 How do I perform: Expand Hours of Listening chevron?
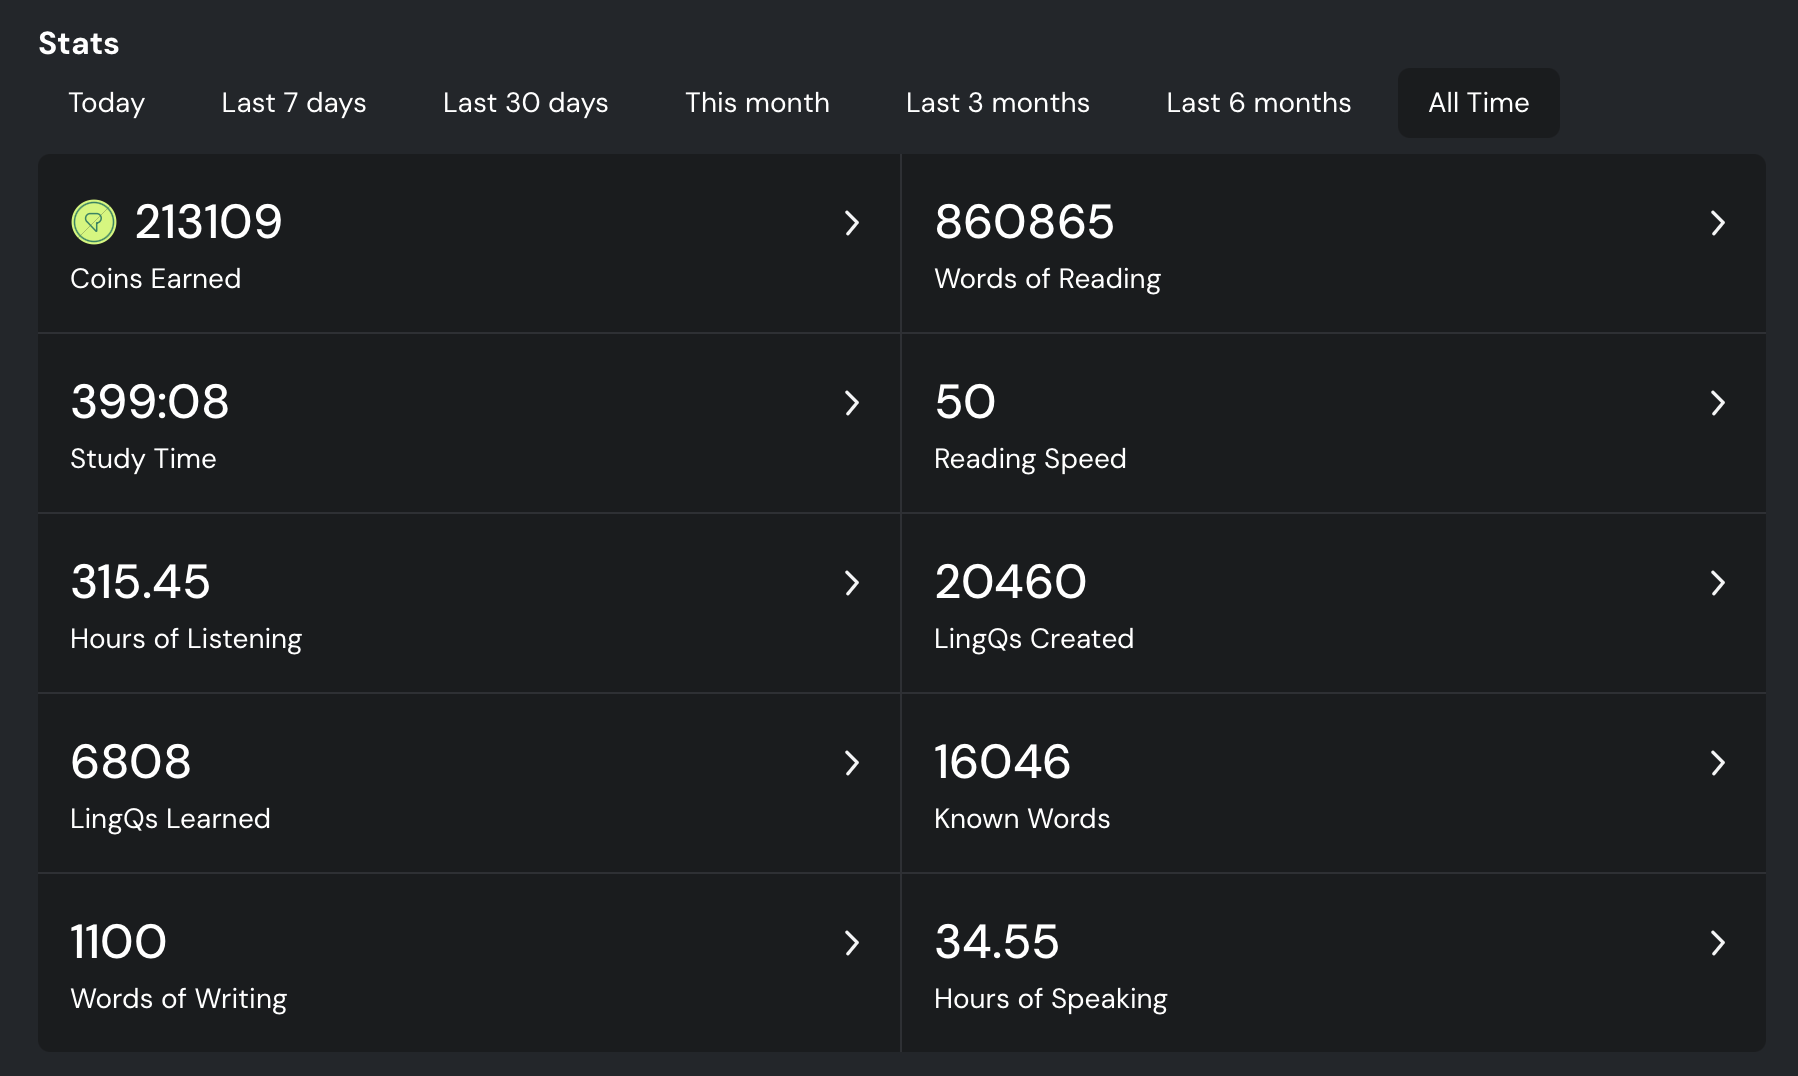[852, 583]
